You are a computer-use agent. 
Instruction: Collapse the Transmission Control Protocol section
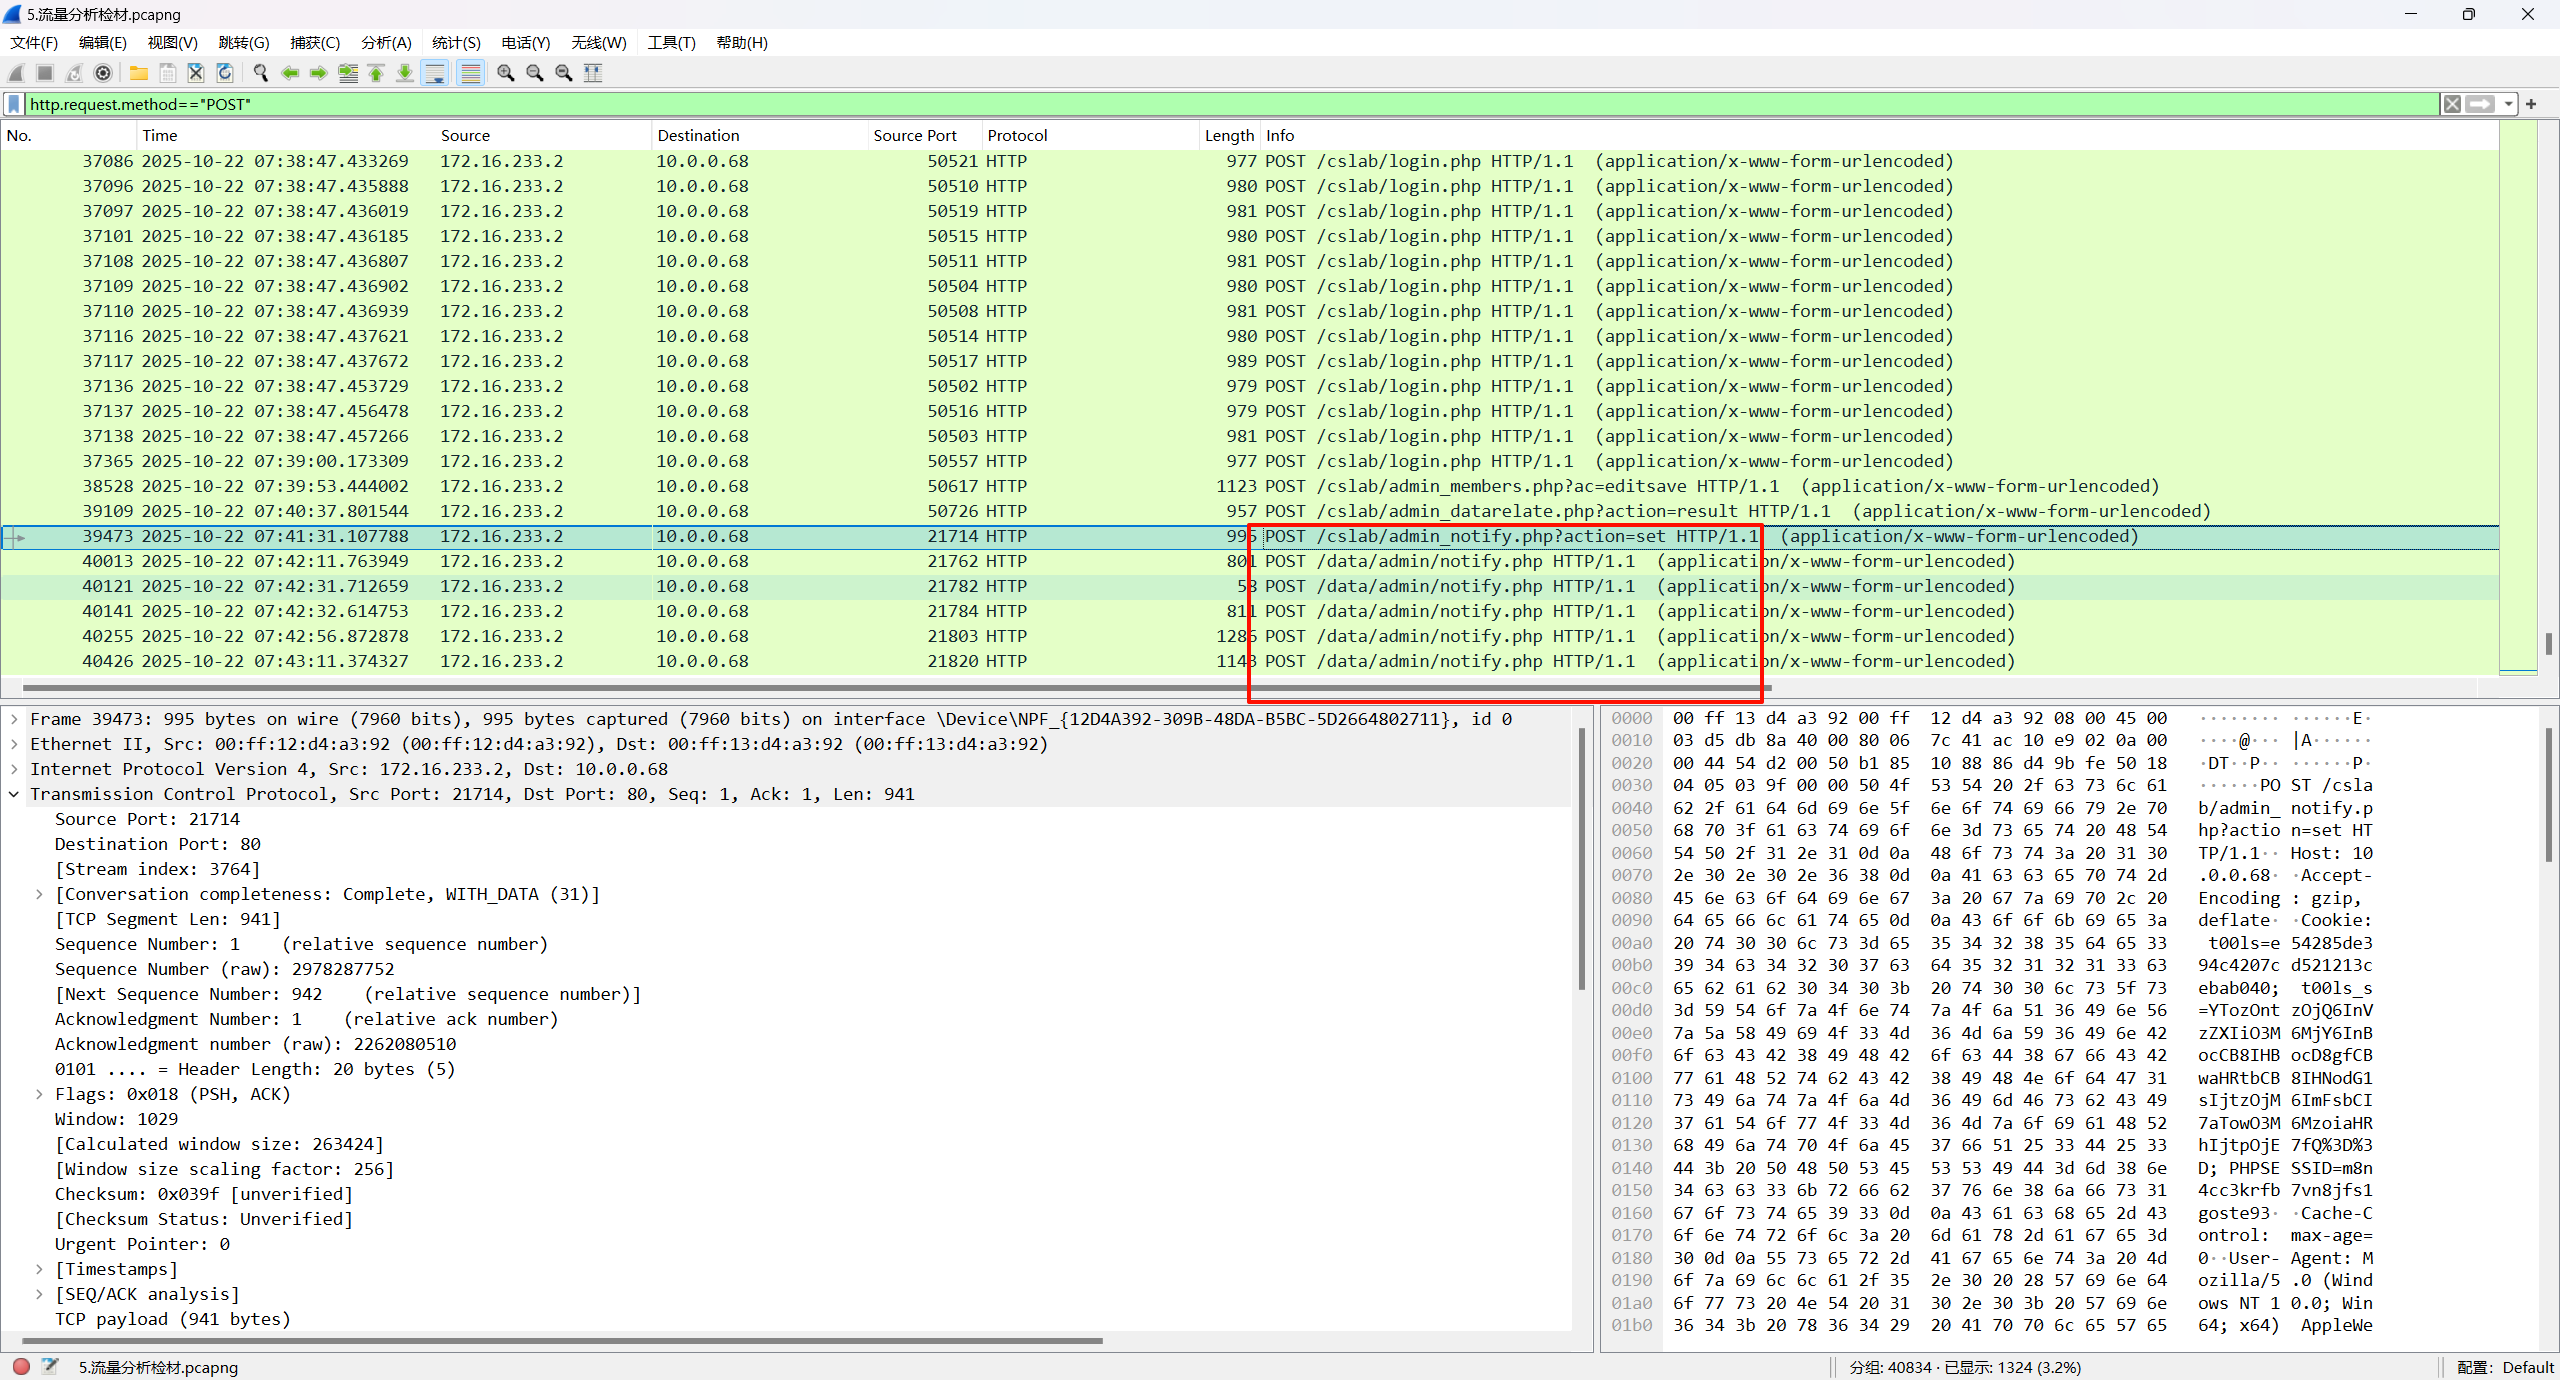click(x=14, y=794)
